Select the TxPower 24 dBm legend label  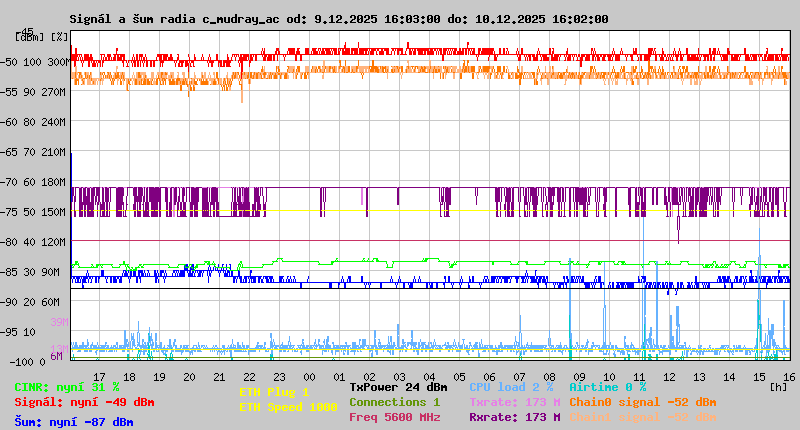point(398,387)
